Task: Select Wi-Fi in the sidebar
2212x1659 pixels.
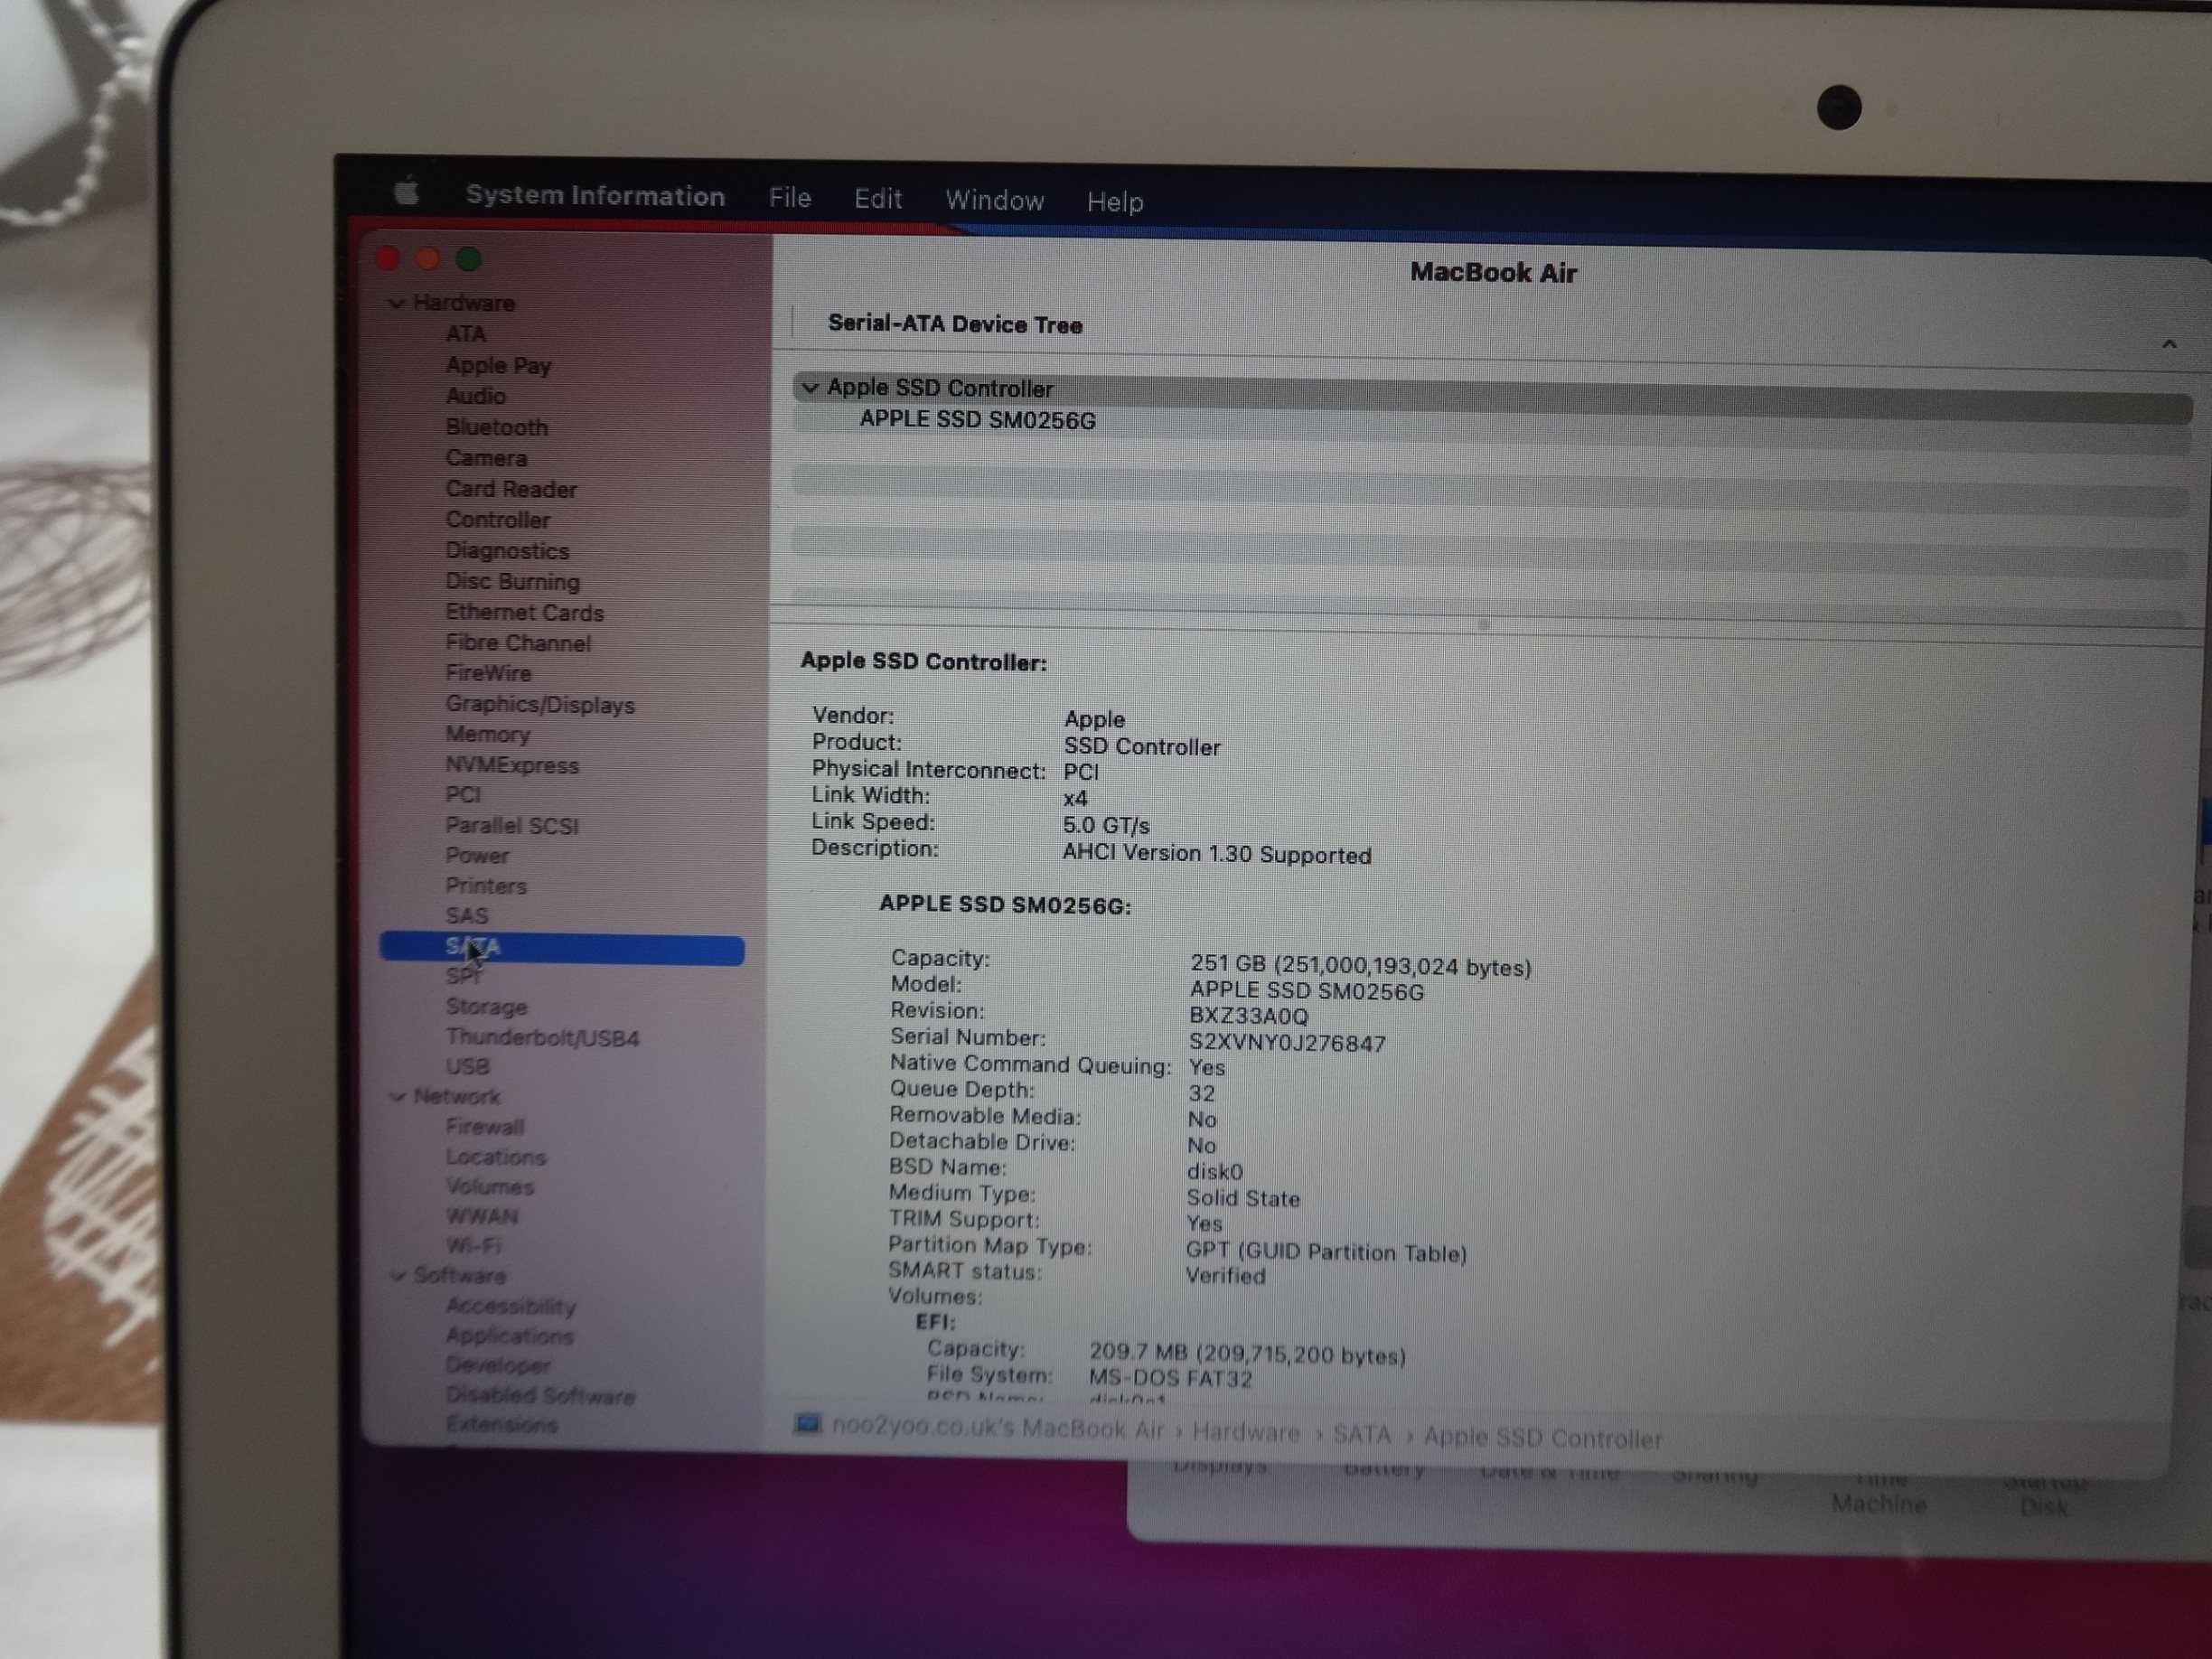Action: click(473, 1246)
